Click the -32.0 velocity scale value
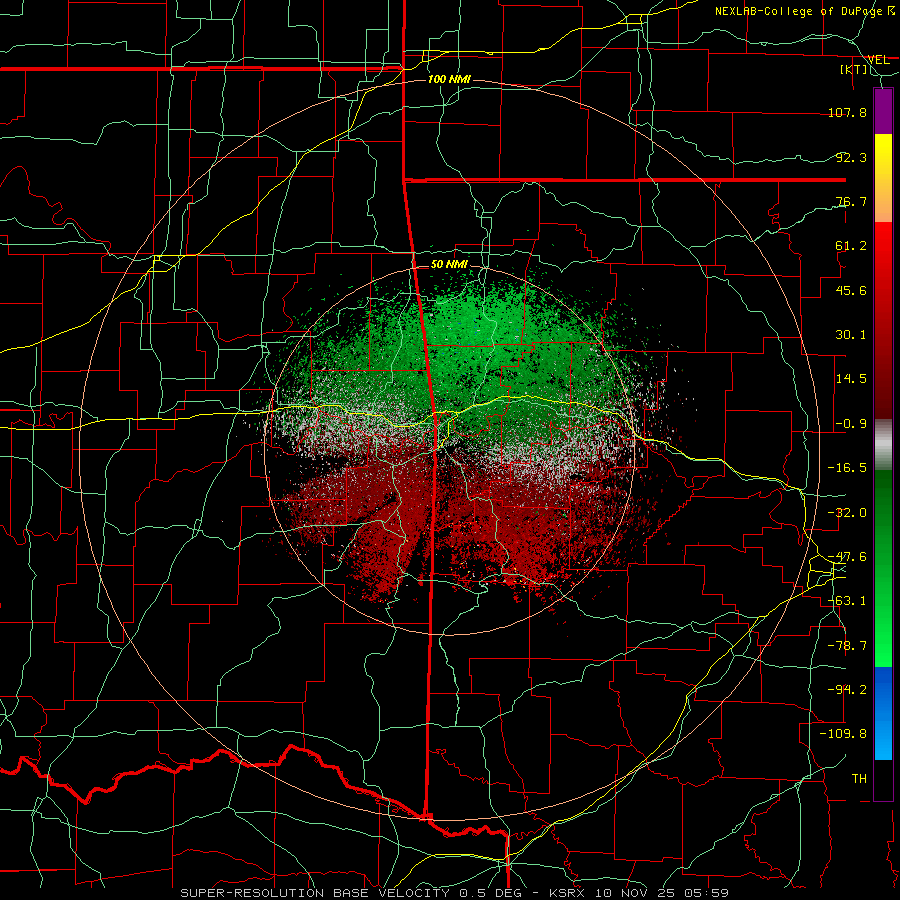Viewport: 900px width, 900px height. (847, 512)
